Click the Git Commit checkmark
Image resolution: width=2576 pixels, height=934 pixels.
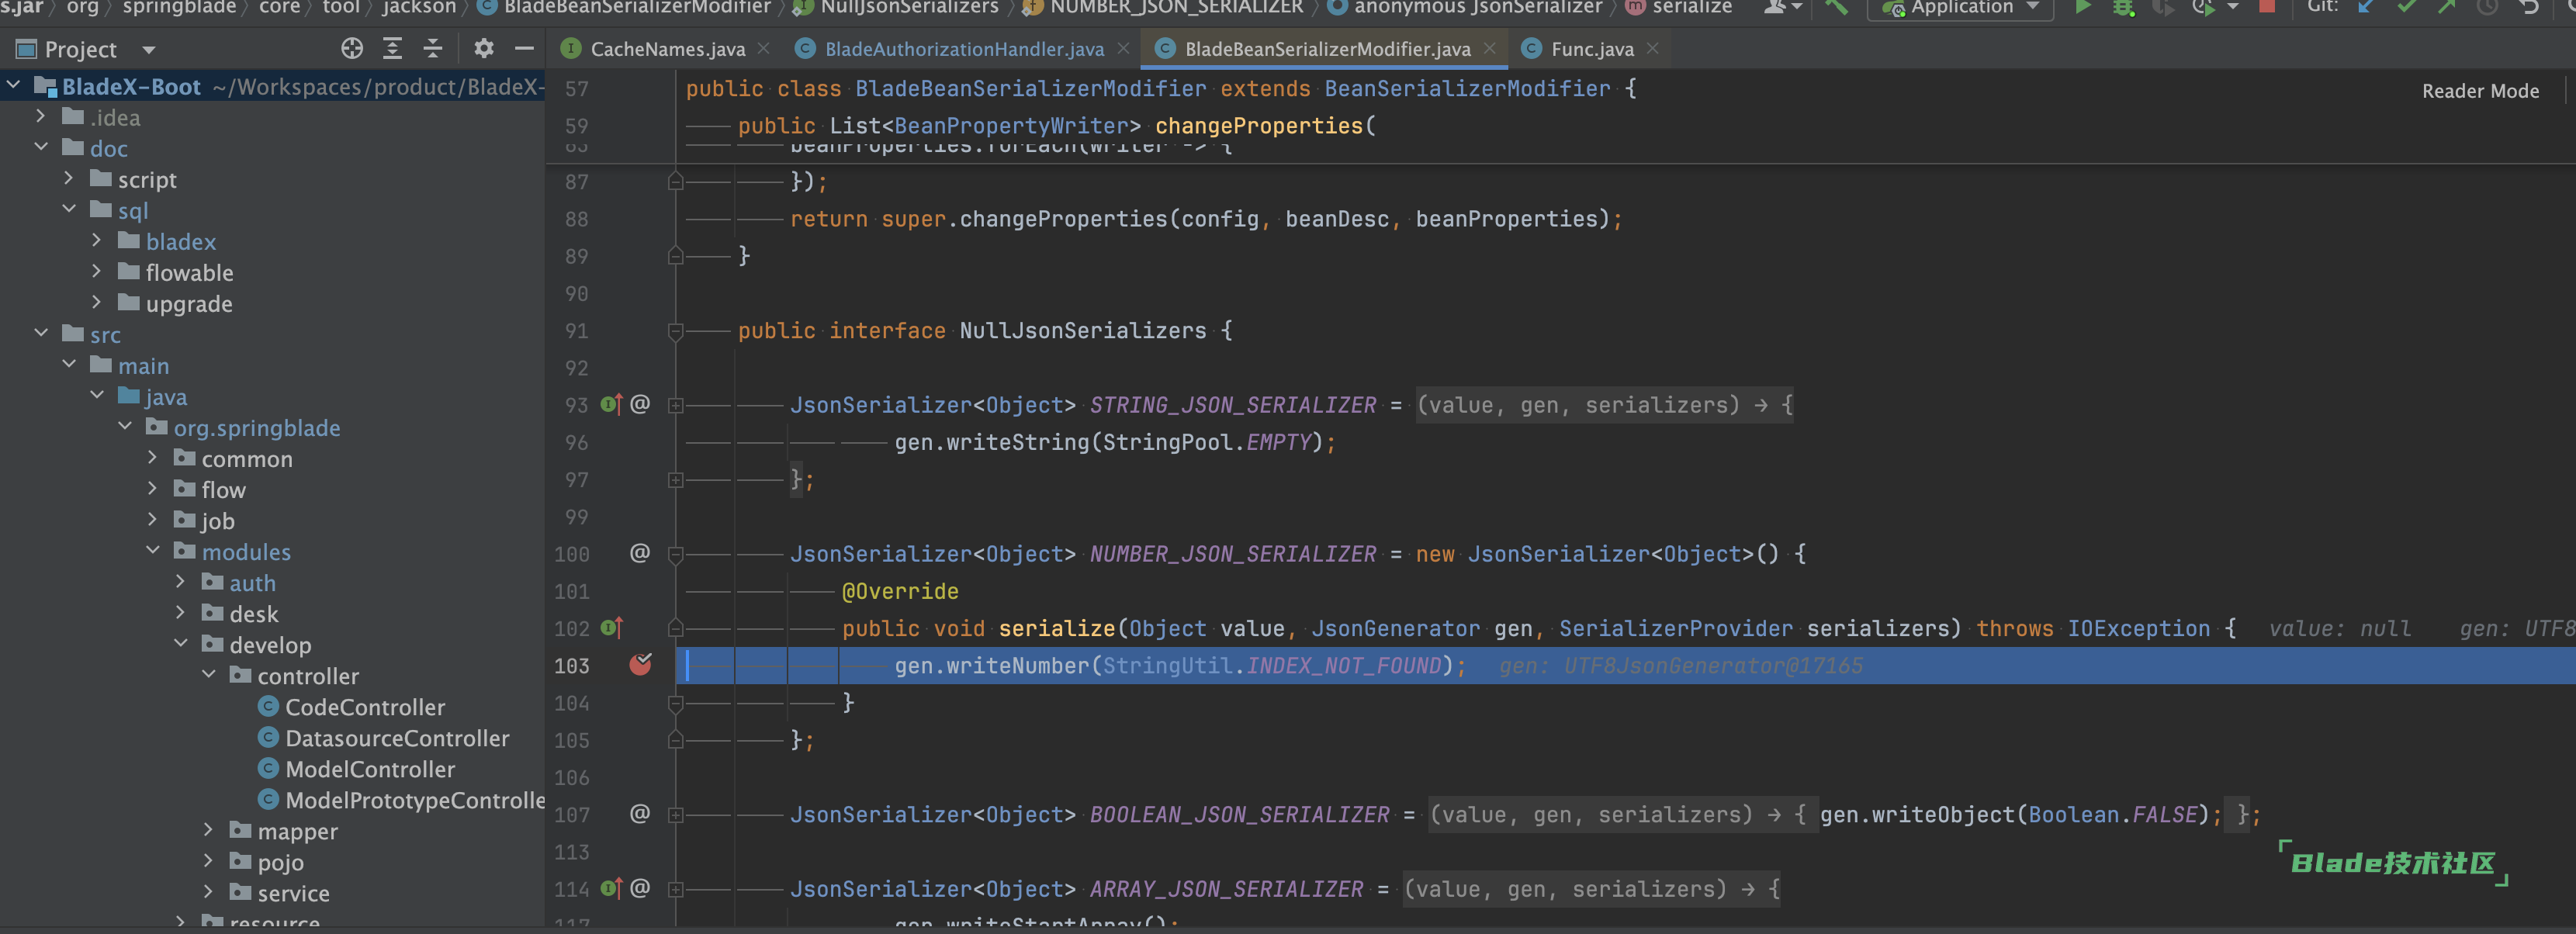pos(2407,7)
